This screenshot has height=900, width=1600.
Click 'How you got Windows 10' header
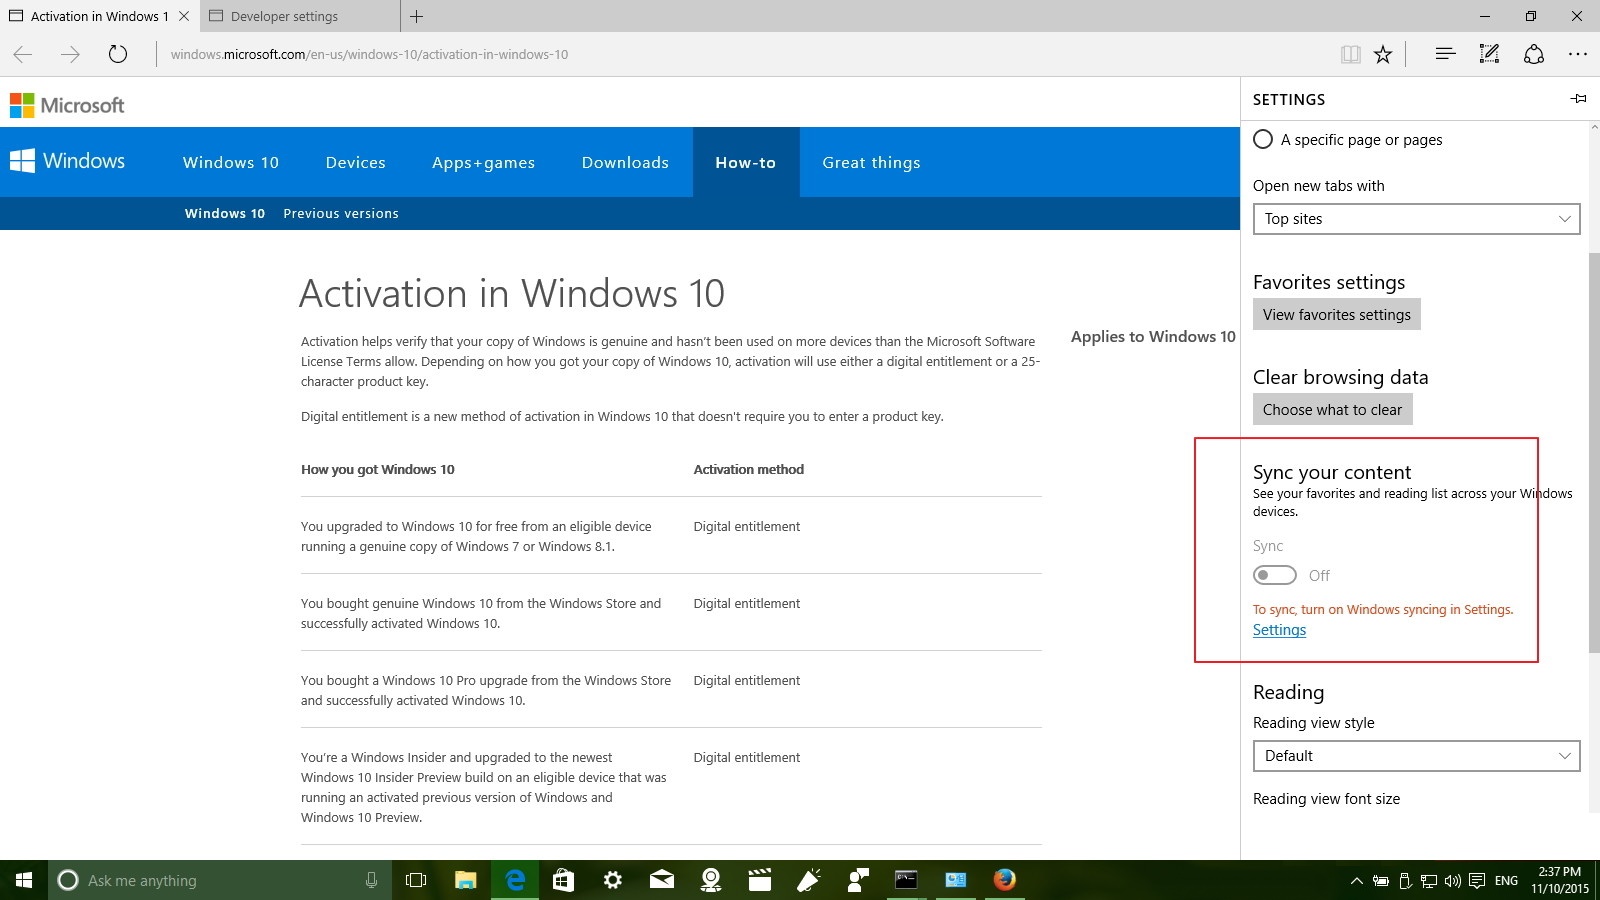point(378,469)
